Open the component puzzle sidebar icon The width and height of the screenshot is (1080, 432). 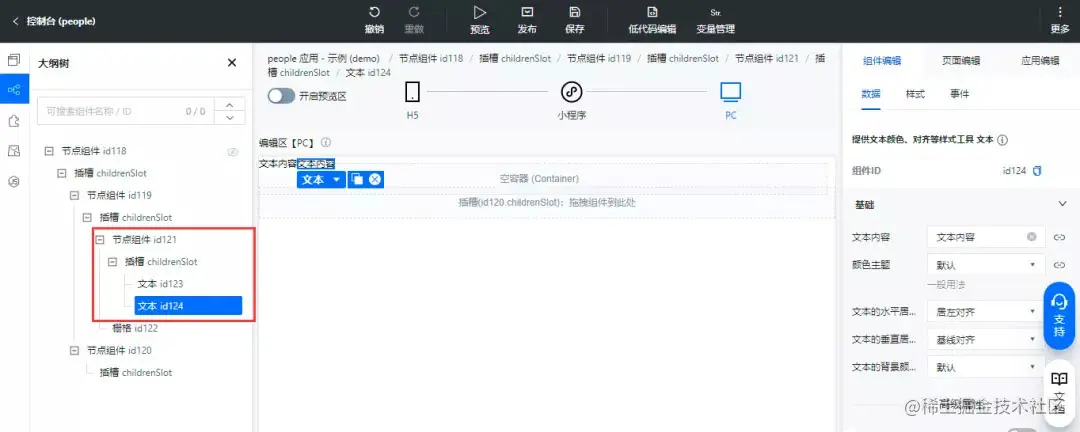coord(14,121)
